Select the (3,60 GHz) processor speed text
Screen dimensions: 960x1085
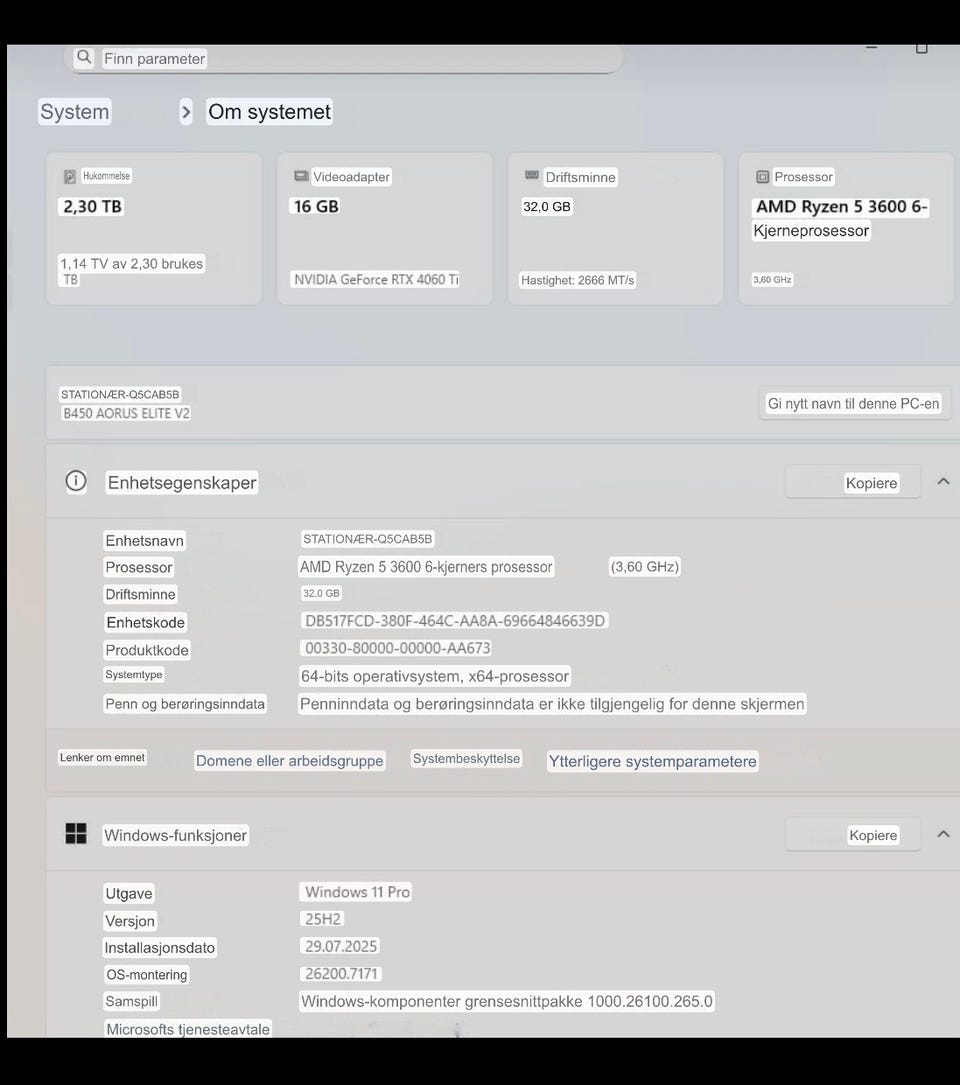pos(644,567)
